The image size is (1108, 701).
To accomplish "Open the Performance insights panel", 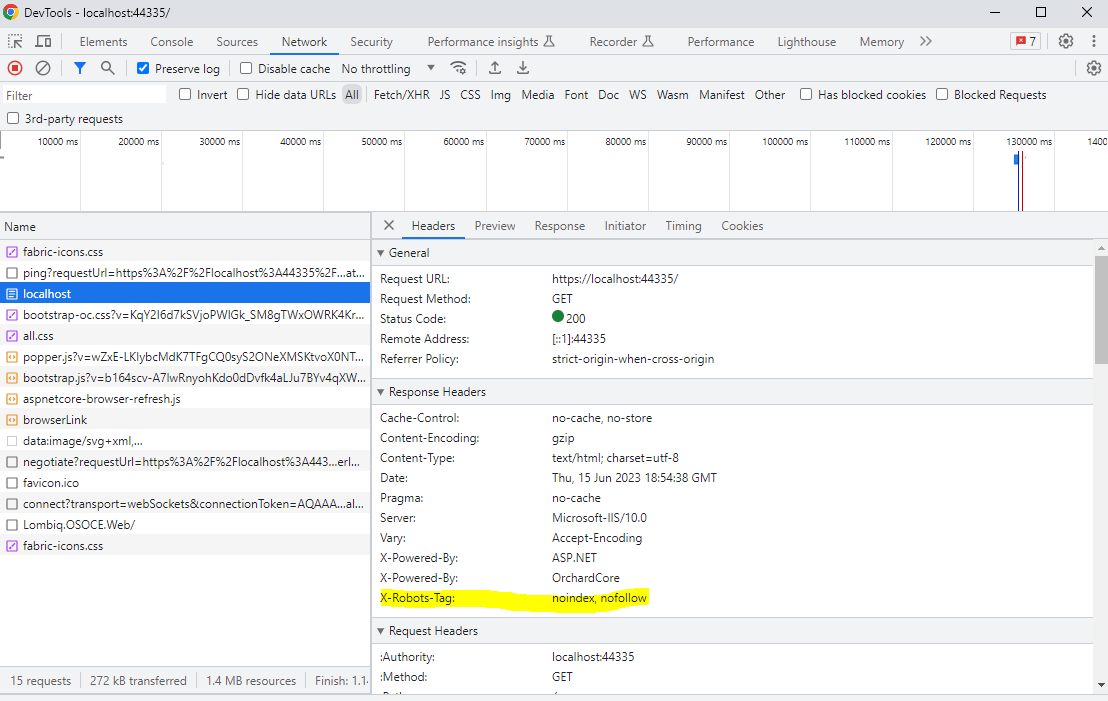I will click(x=490, y=42).
